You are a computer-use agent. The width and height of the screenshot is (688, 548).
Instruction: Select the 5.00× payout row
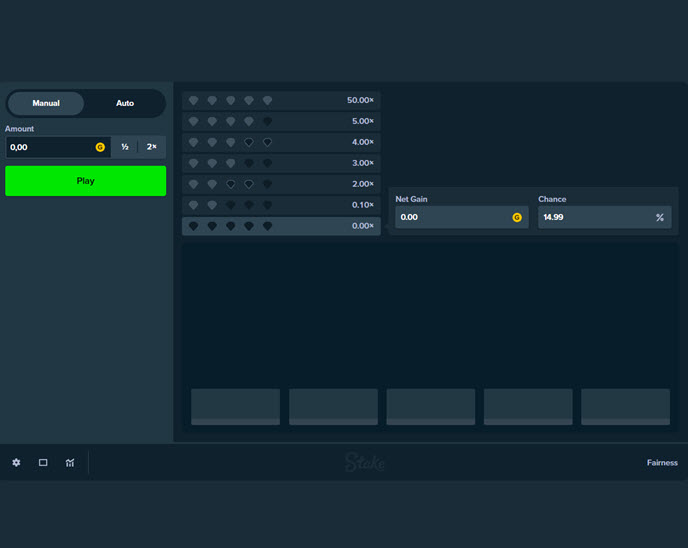click(281, 121)
